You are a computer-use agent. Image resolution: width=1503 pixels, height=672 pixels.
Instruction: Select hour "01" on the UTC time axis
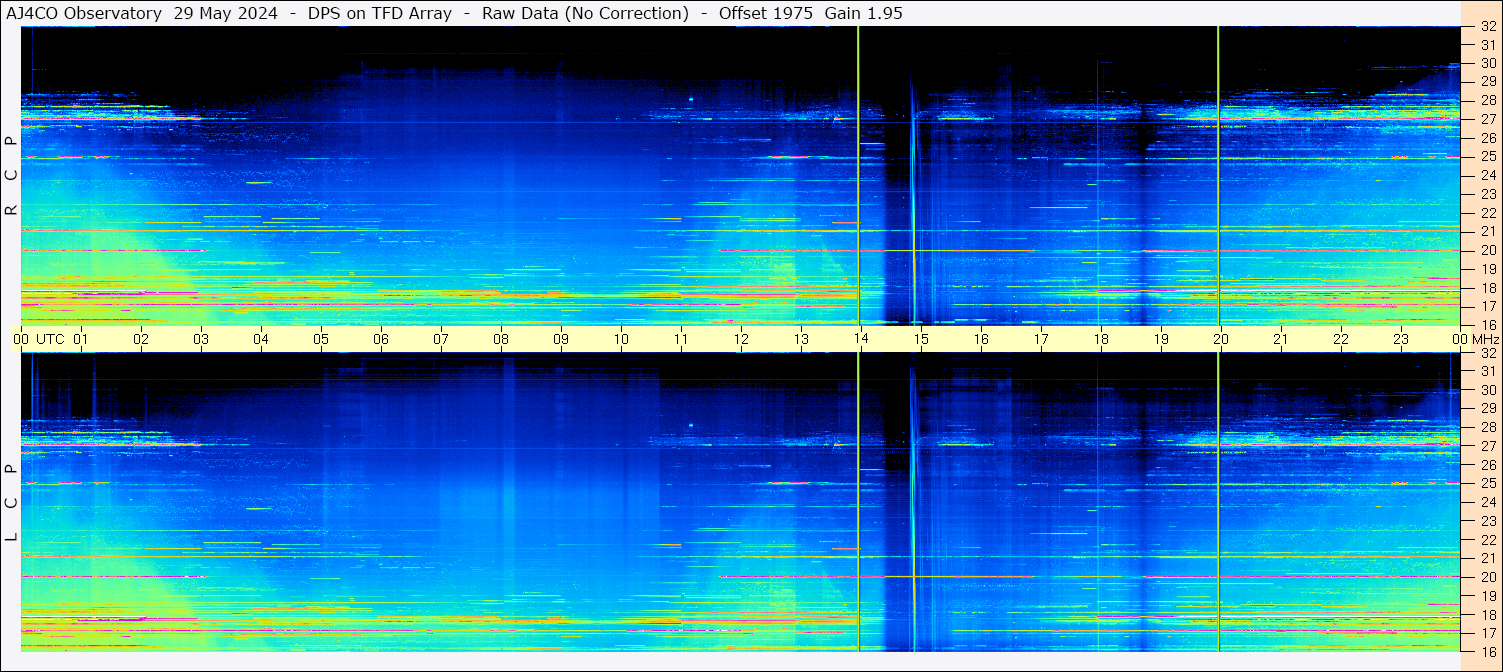point(81,339)
